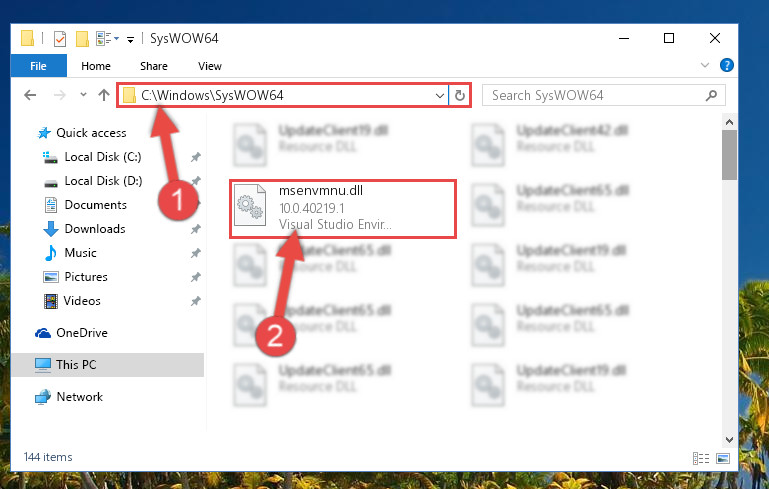
Task: Click the New folder icon in the title bar
Action: [82, 38]
